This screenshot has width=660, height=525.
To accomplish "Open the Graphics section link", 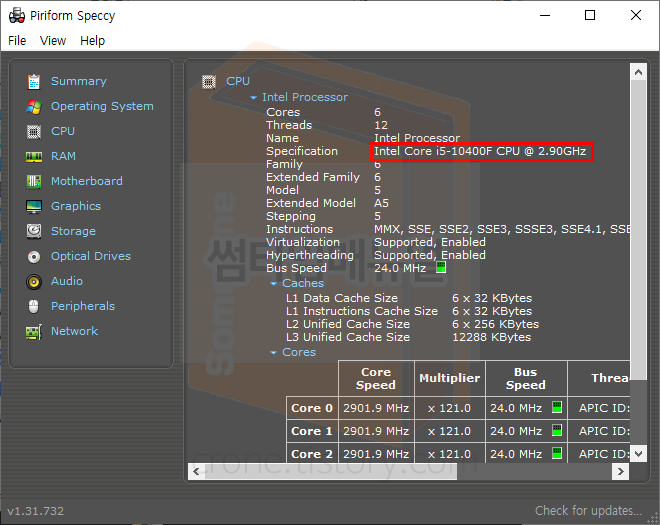I will (x=76, y=206).
